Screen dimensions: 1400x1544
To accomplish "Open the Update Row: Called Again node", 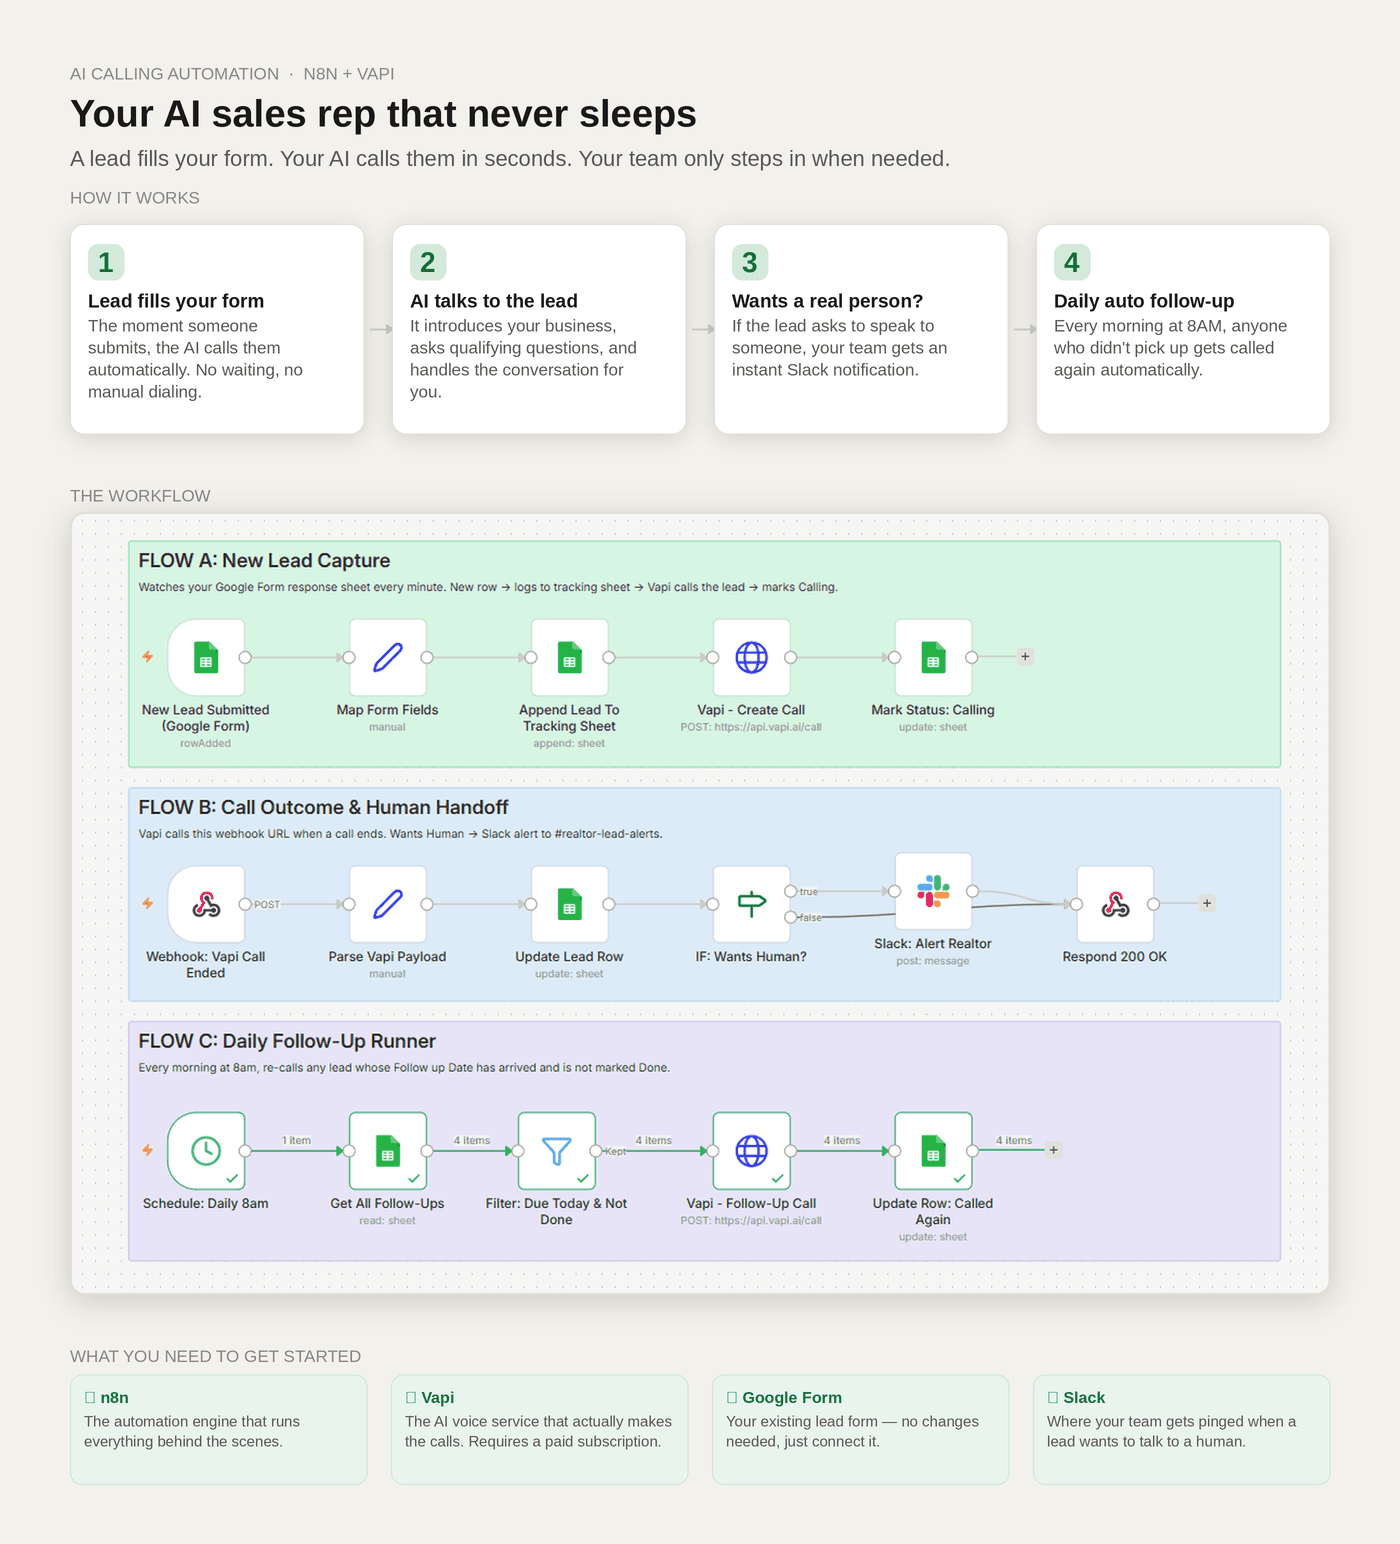I will pos(933,1151).
